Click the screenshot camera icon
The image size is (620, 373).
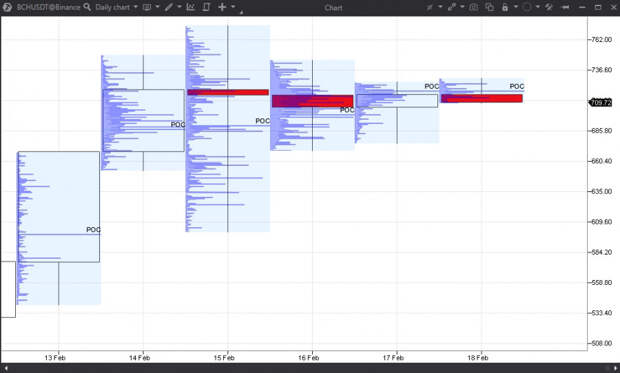(473, 7)
